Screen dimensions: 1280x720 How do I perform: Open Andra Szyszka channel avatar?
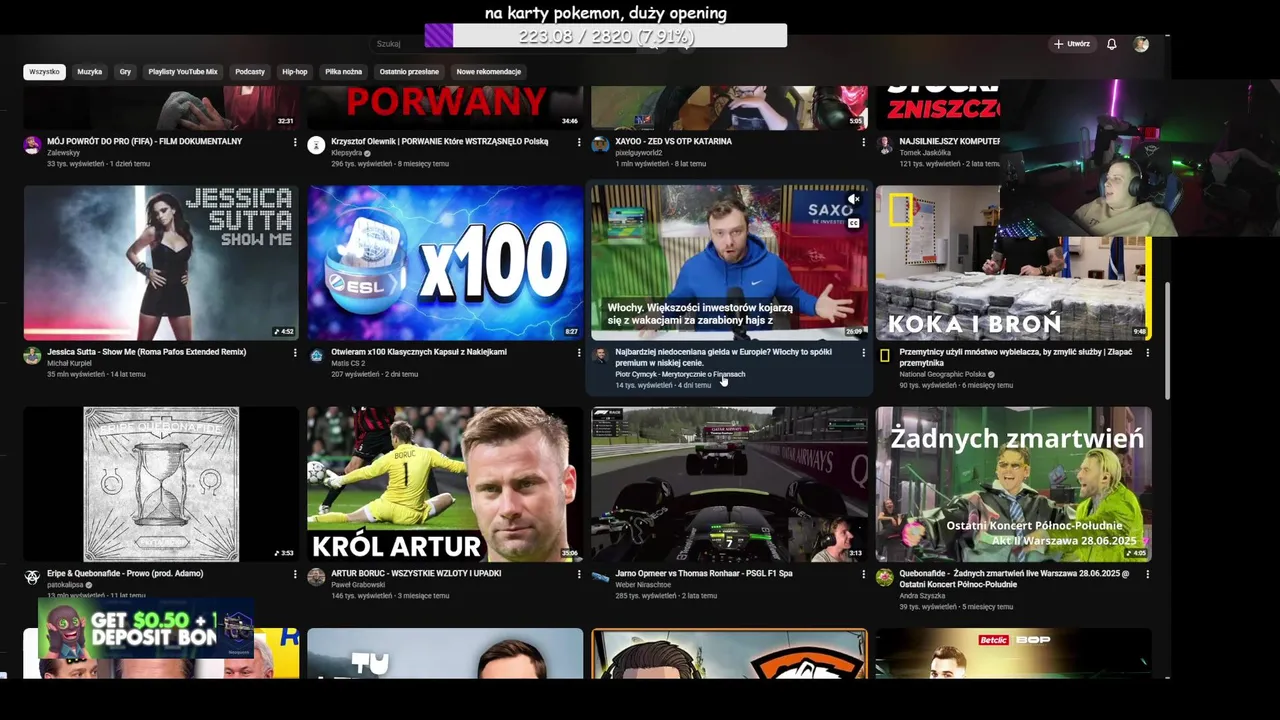(884, 578)
